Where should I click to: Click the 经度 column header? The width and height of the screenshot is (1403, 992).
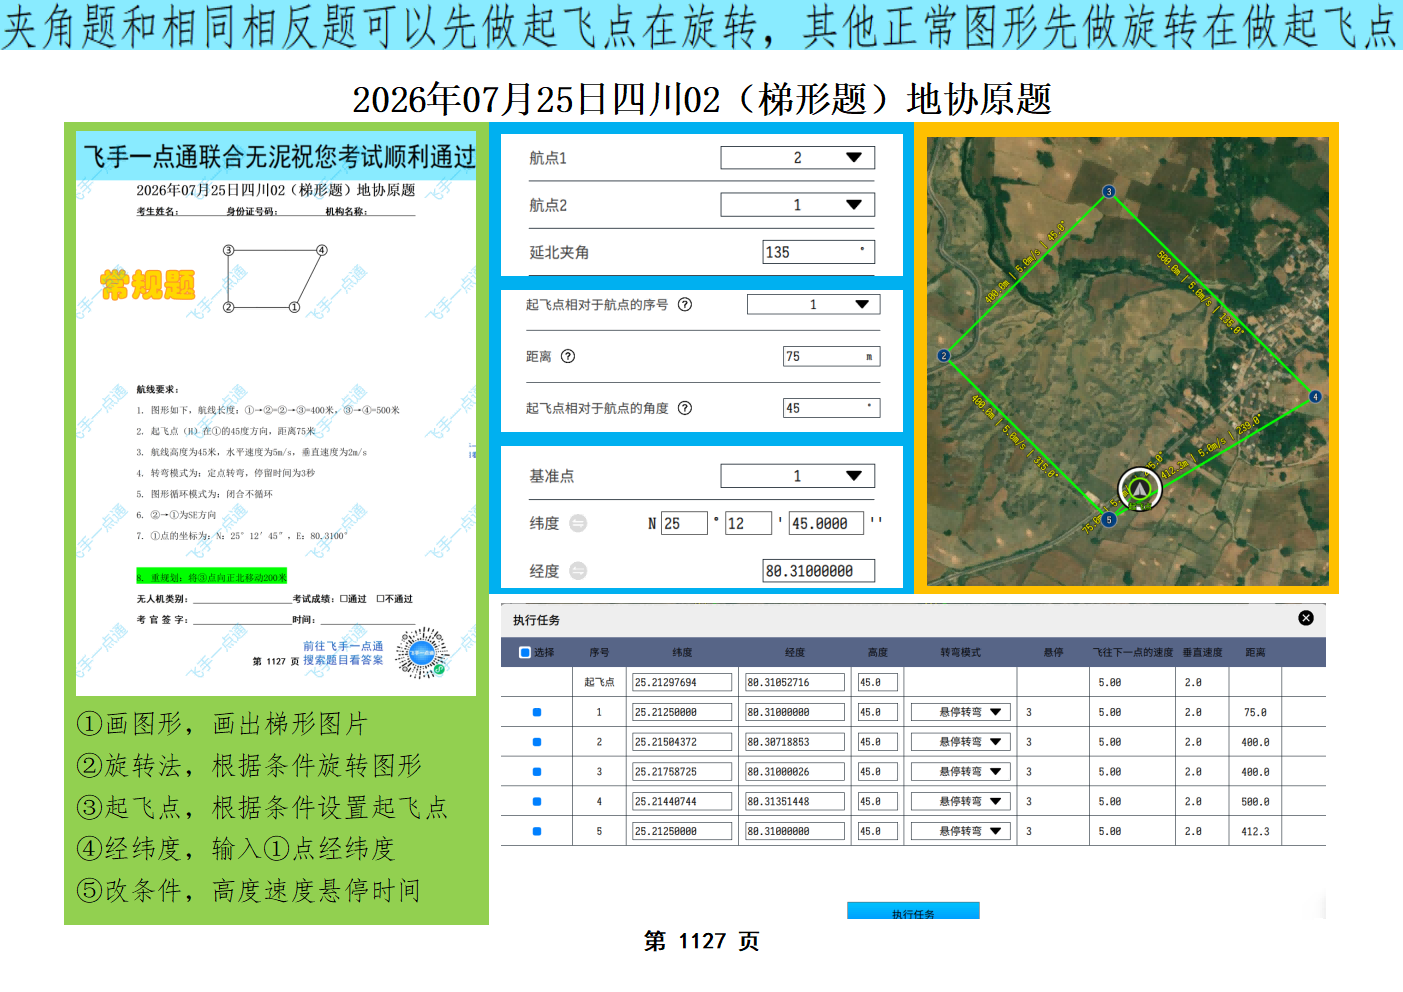pos(795,652)
